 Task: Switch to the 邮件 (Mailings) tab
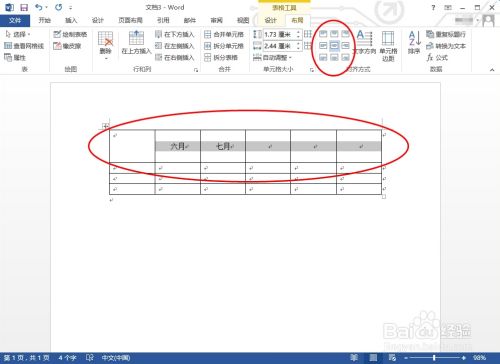click(190, 20)
